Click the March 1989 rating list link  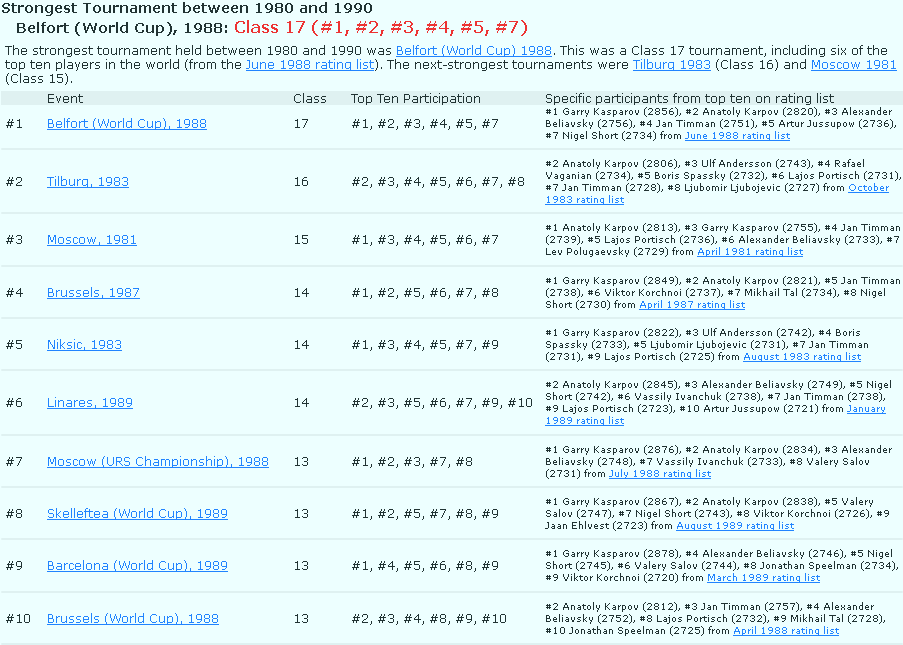[763, 578]
